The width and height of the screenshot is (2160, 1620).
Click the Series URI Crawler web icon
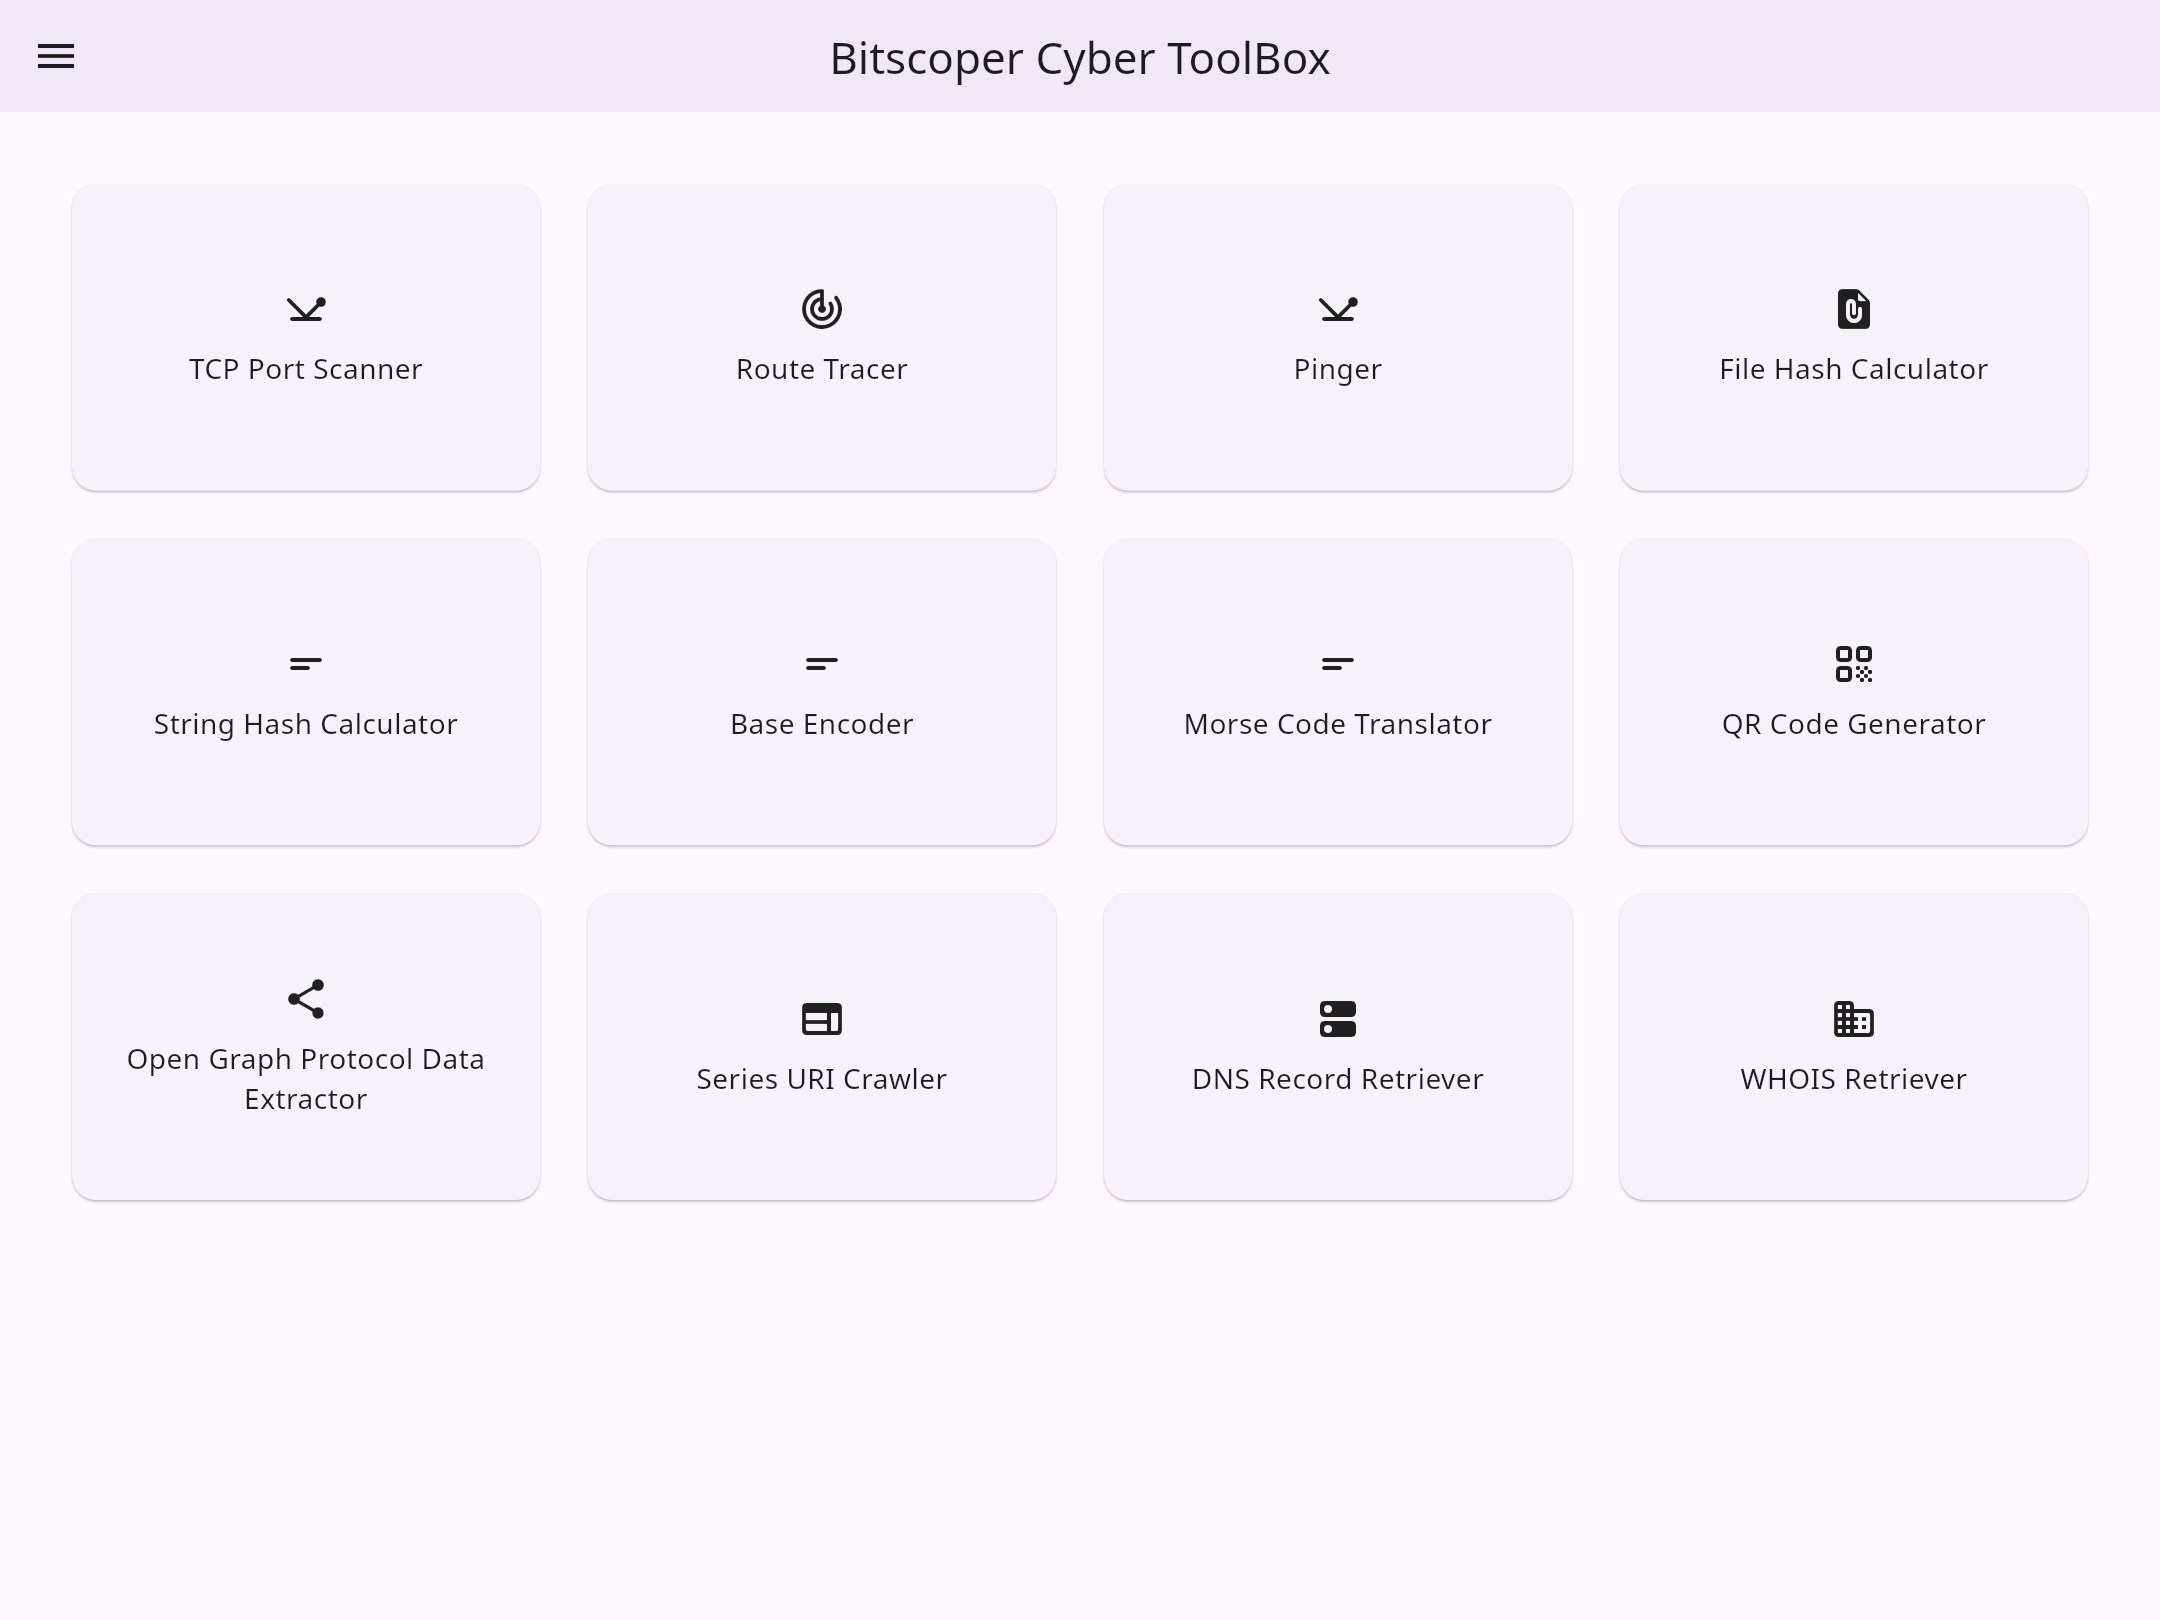[x=822, y=1019]
